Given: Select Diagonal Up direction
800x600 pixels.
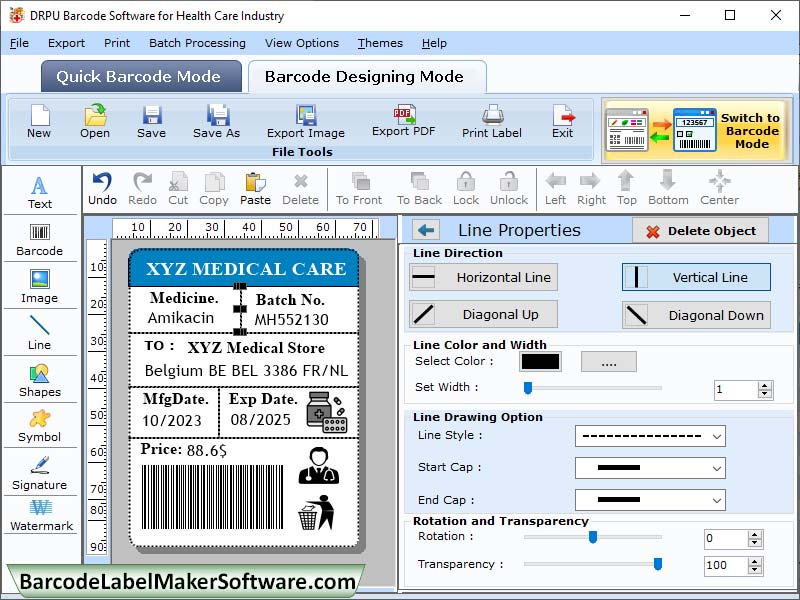Looking at the screenshot, I should click(483, 314).
